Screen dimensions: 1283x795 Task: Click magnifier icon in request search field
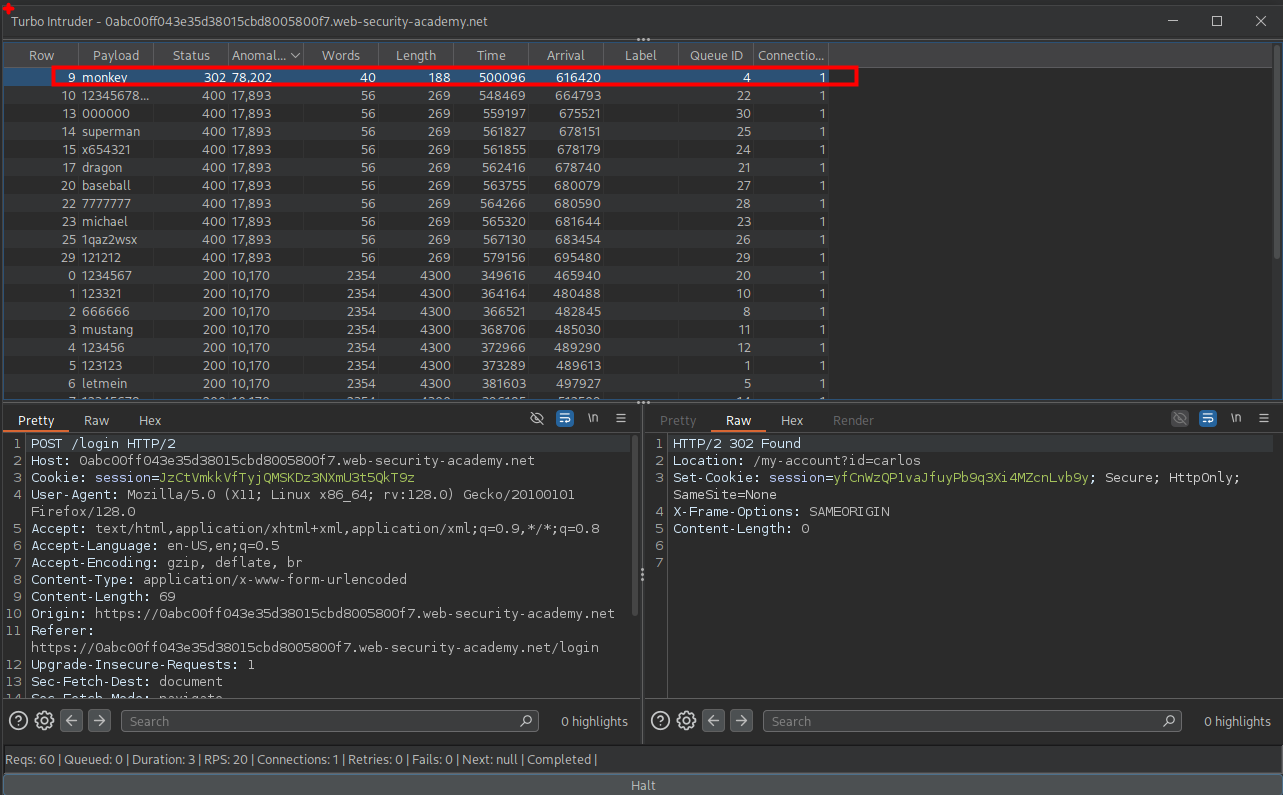pyautogui.click(x=526, y=721)
